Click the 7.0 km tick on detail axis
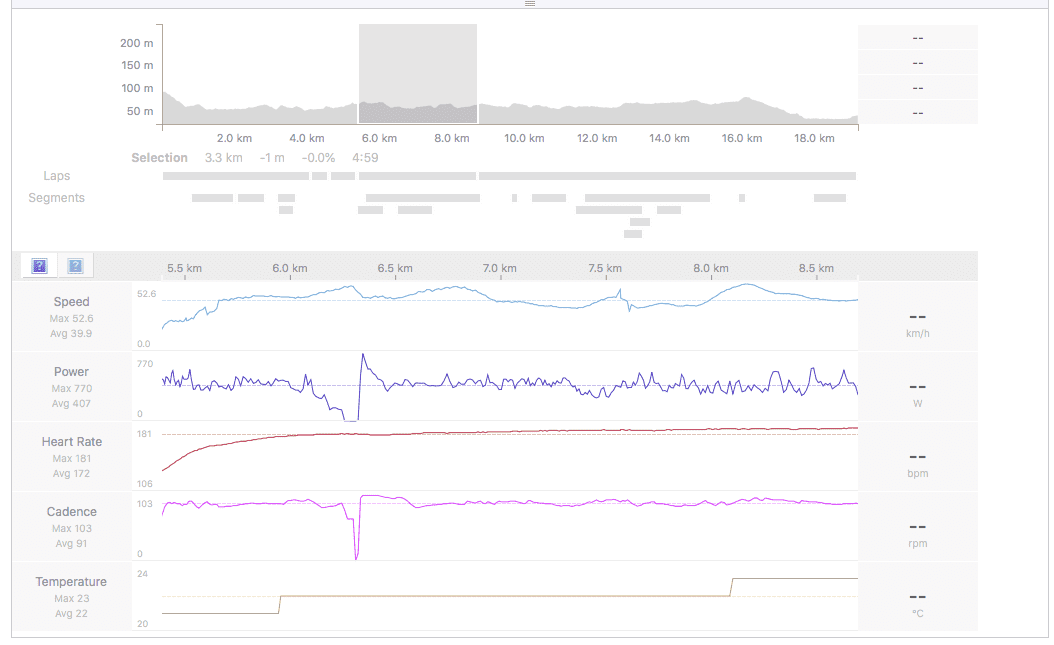 tap(499, 268)
